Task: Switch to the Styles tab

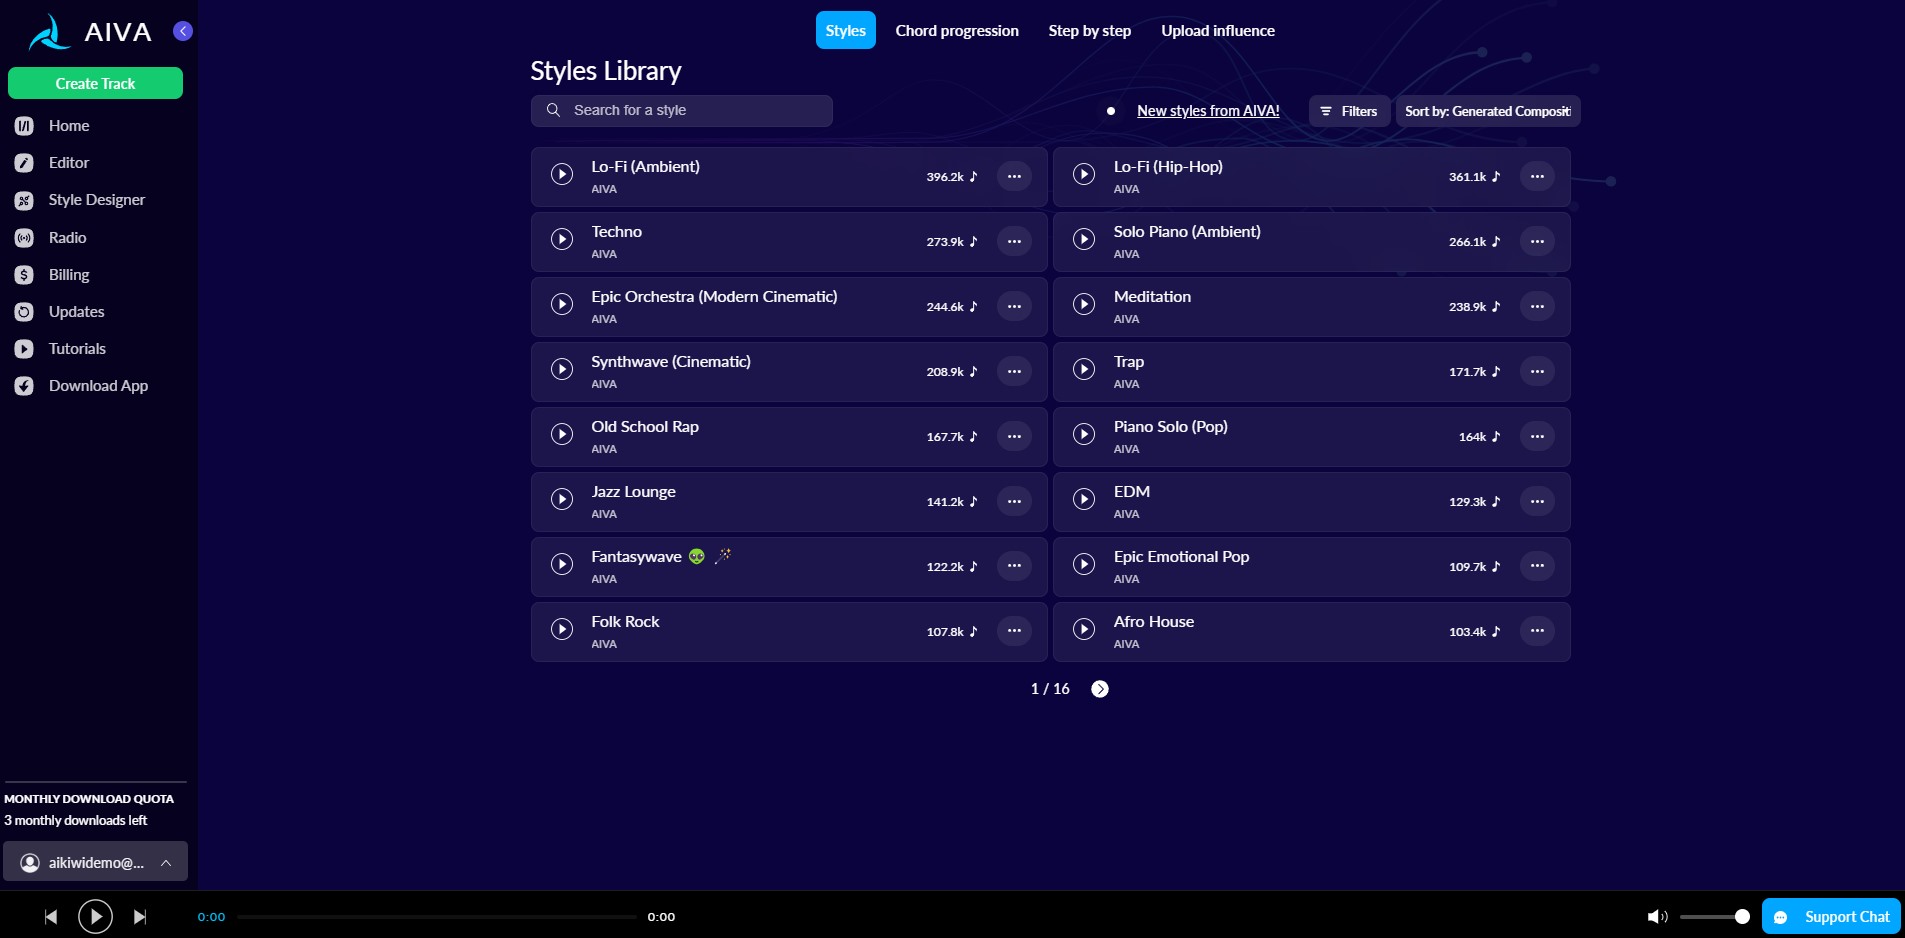Action: 846,30
